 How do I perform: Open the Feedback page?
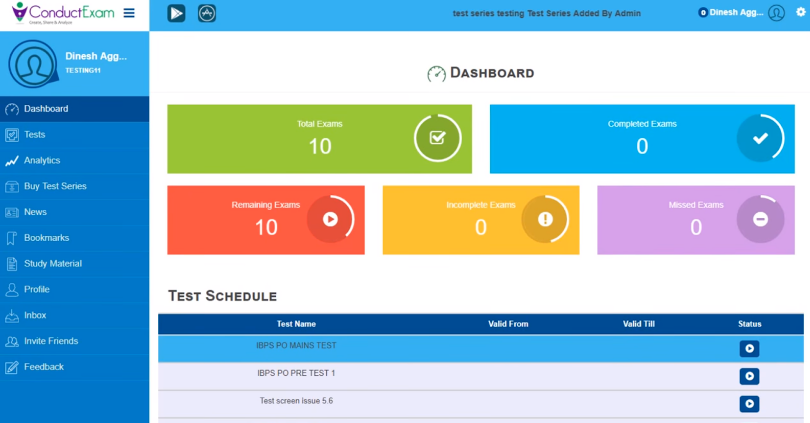(43, 367)
